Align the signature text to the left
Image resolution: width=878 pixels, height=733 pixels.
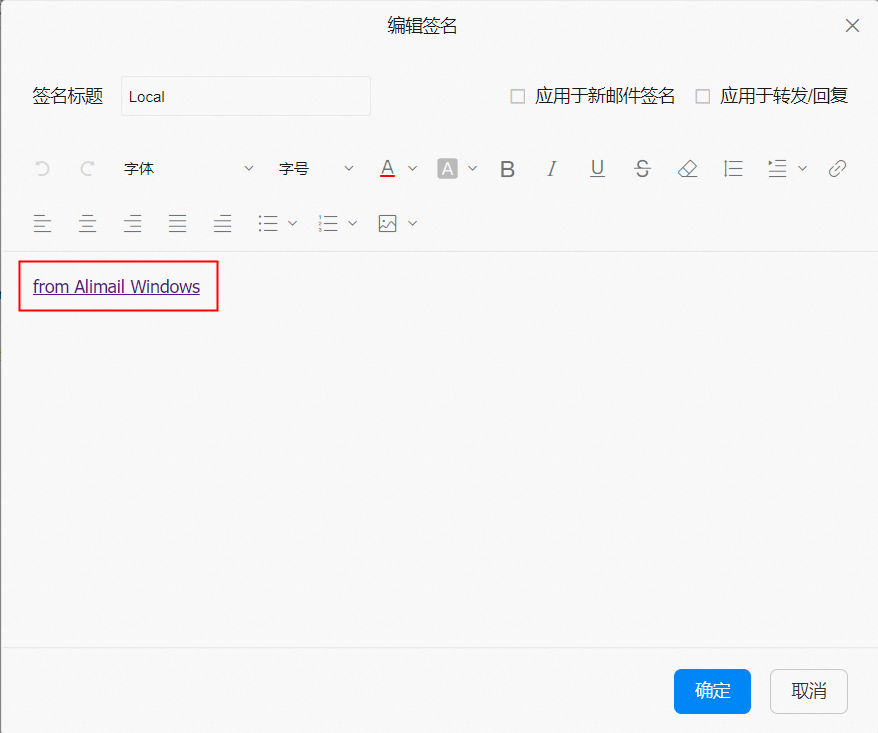(x=42, y=224)
